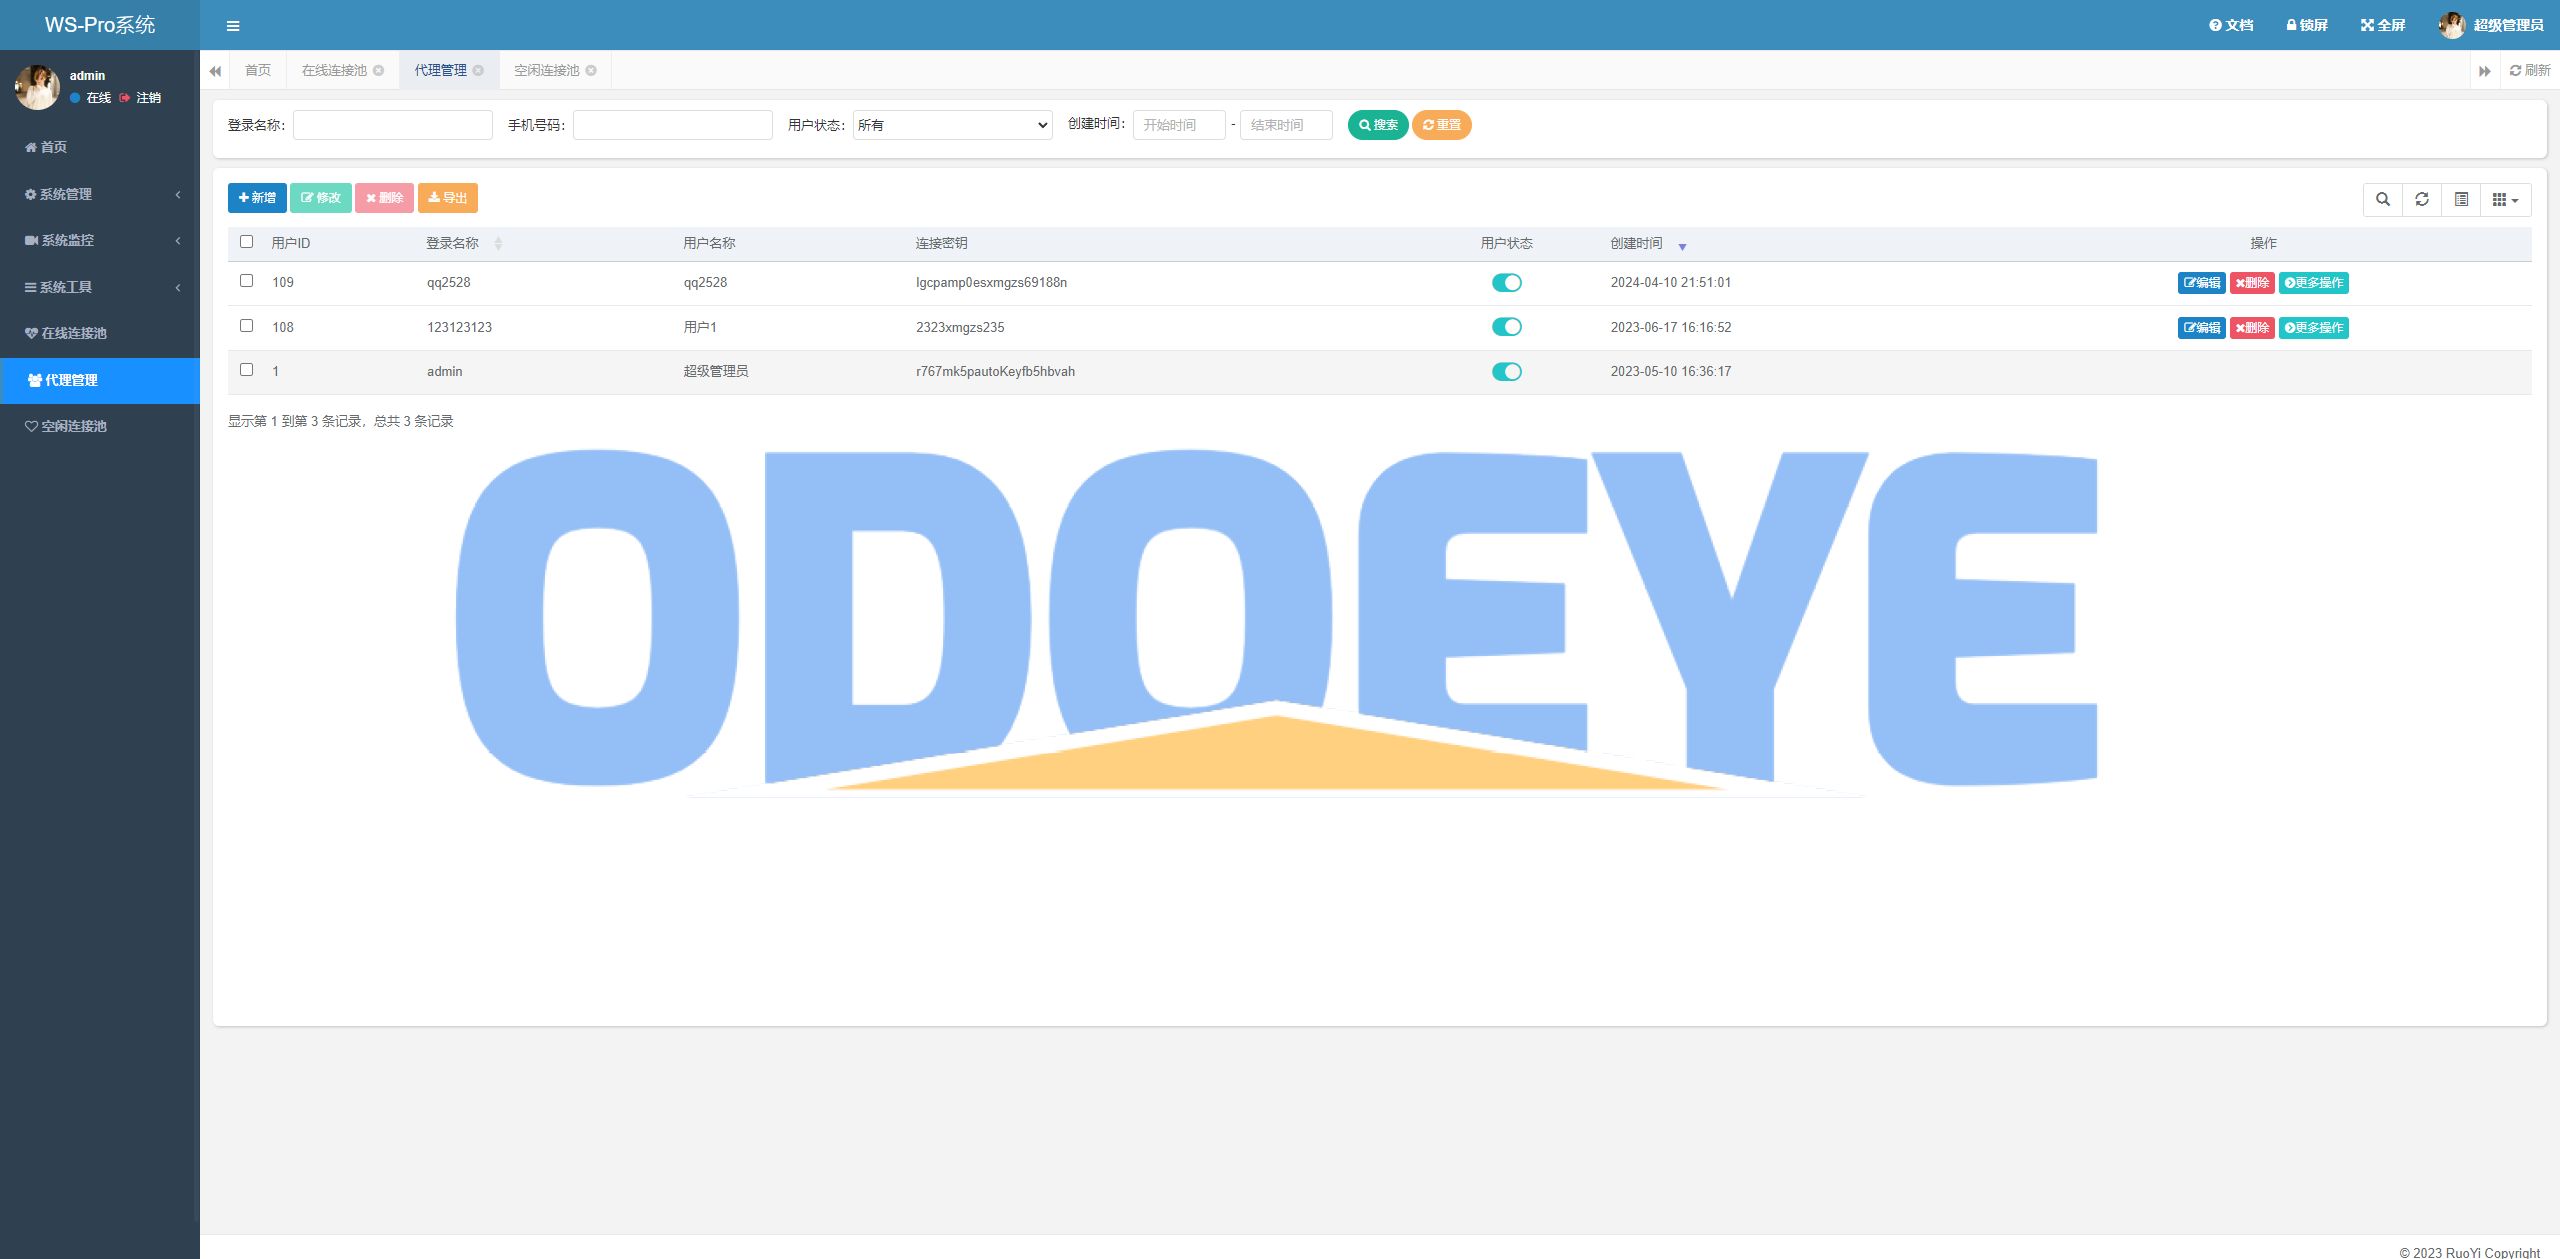The image size is (2560, 1259).
Task: Click the orange 重置 button
Action: tap(1442, 125)
